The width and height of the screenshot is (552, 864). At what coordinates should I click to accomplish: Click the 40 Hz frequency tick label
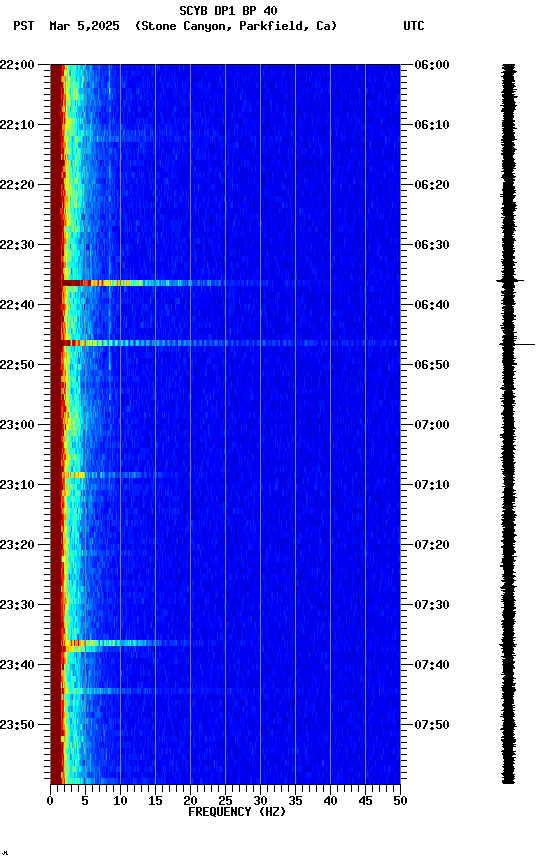pyautogui.click(x=330, y=801)
